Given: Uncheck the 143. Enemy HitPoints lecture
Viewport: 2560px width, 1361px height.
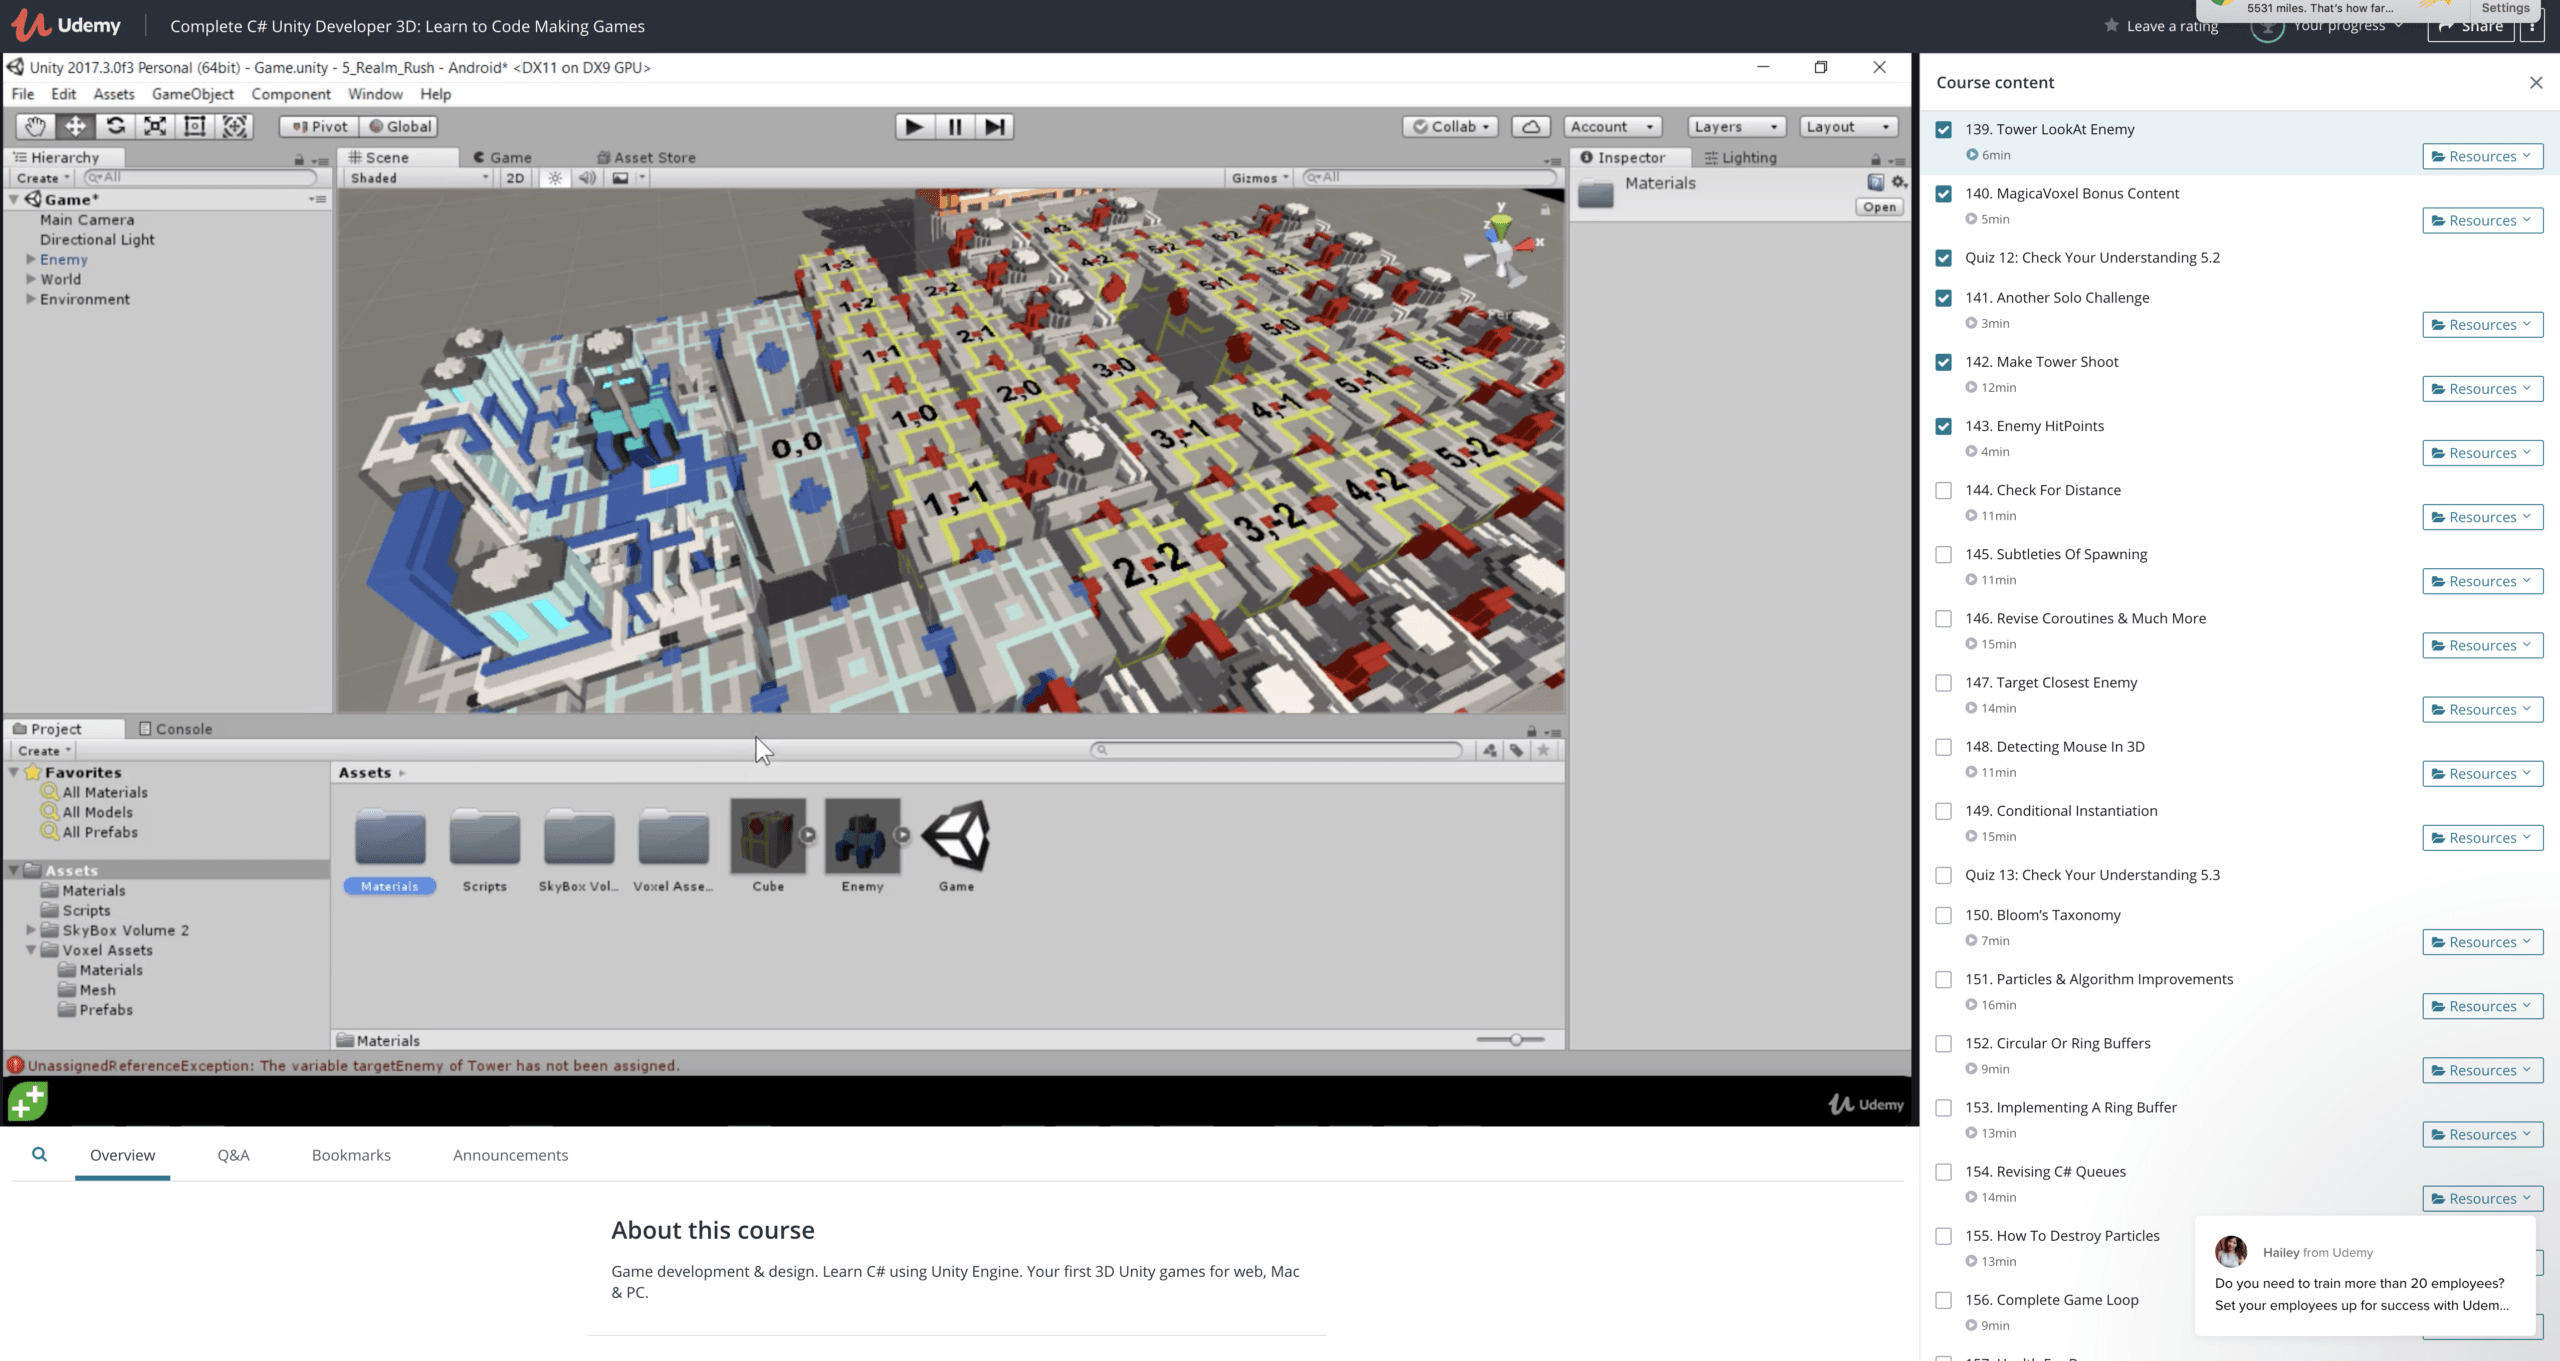Looking at the screenshot, I should [1943, 426].
